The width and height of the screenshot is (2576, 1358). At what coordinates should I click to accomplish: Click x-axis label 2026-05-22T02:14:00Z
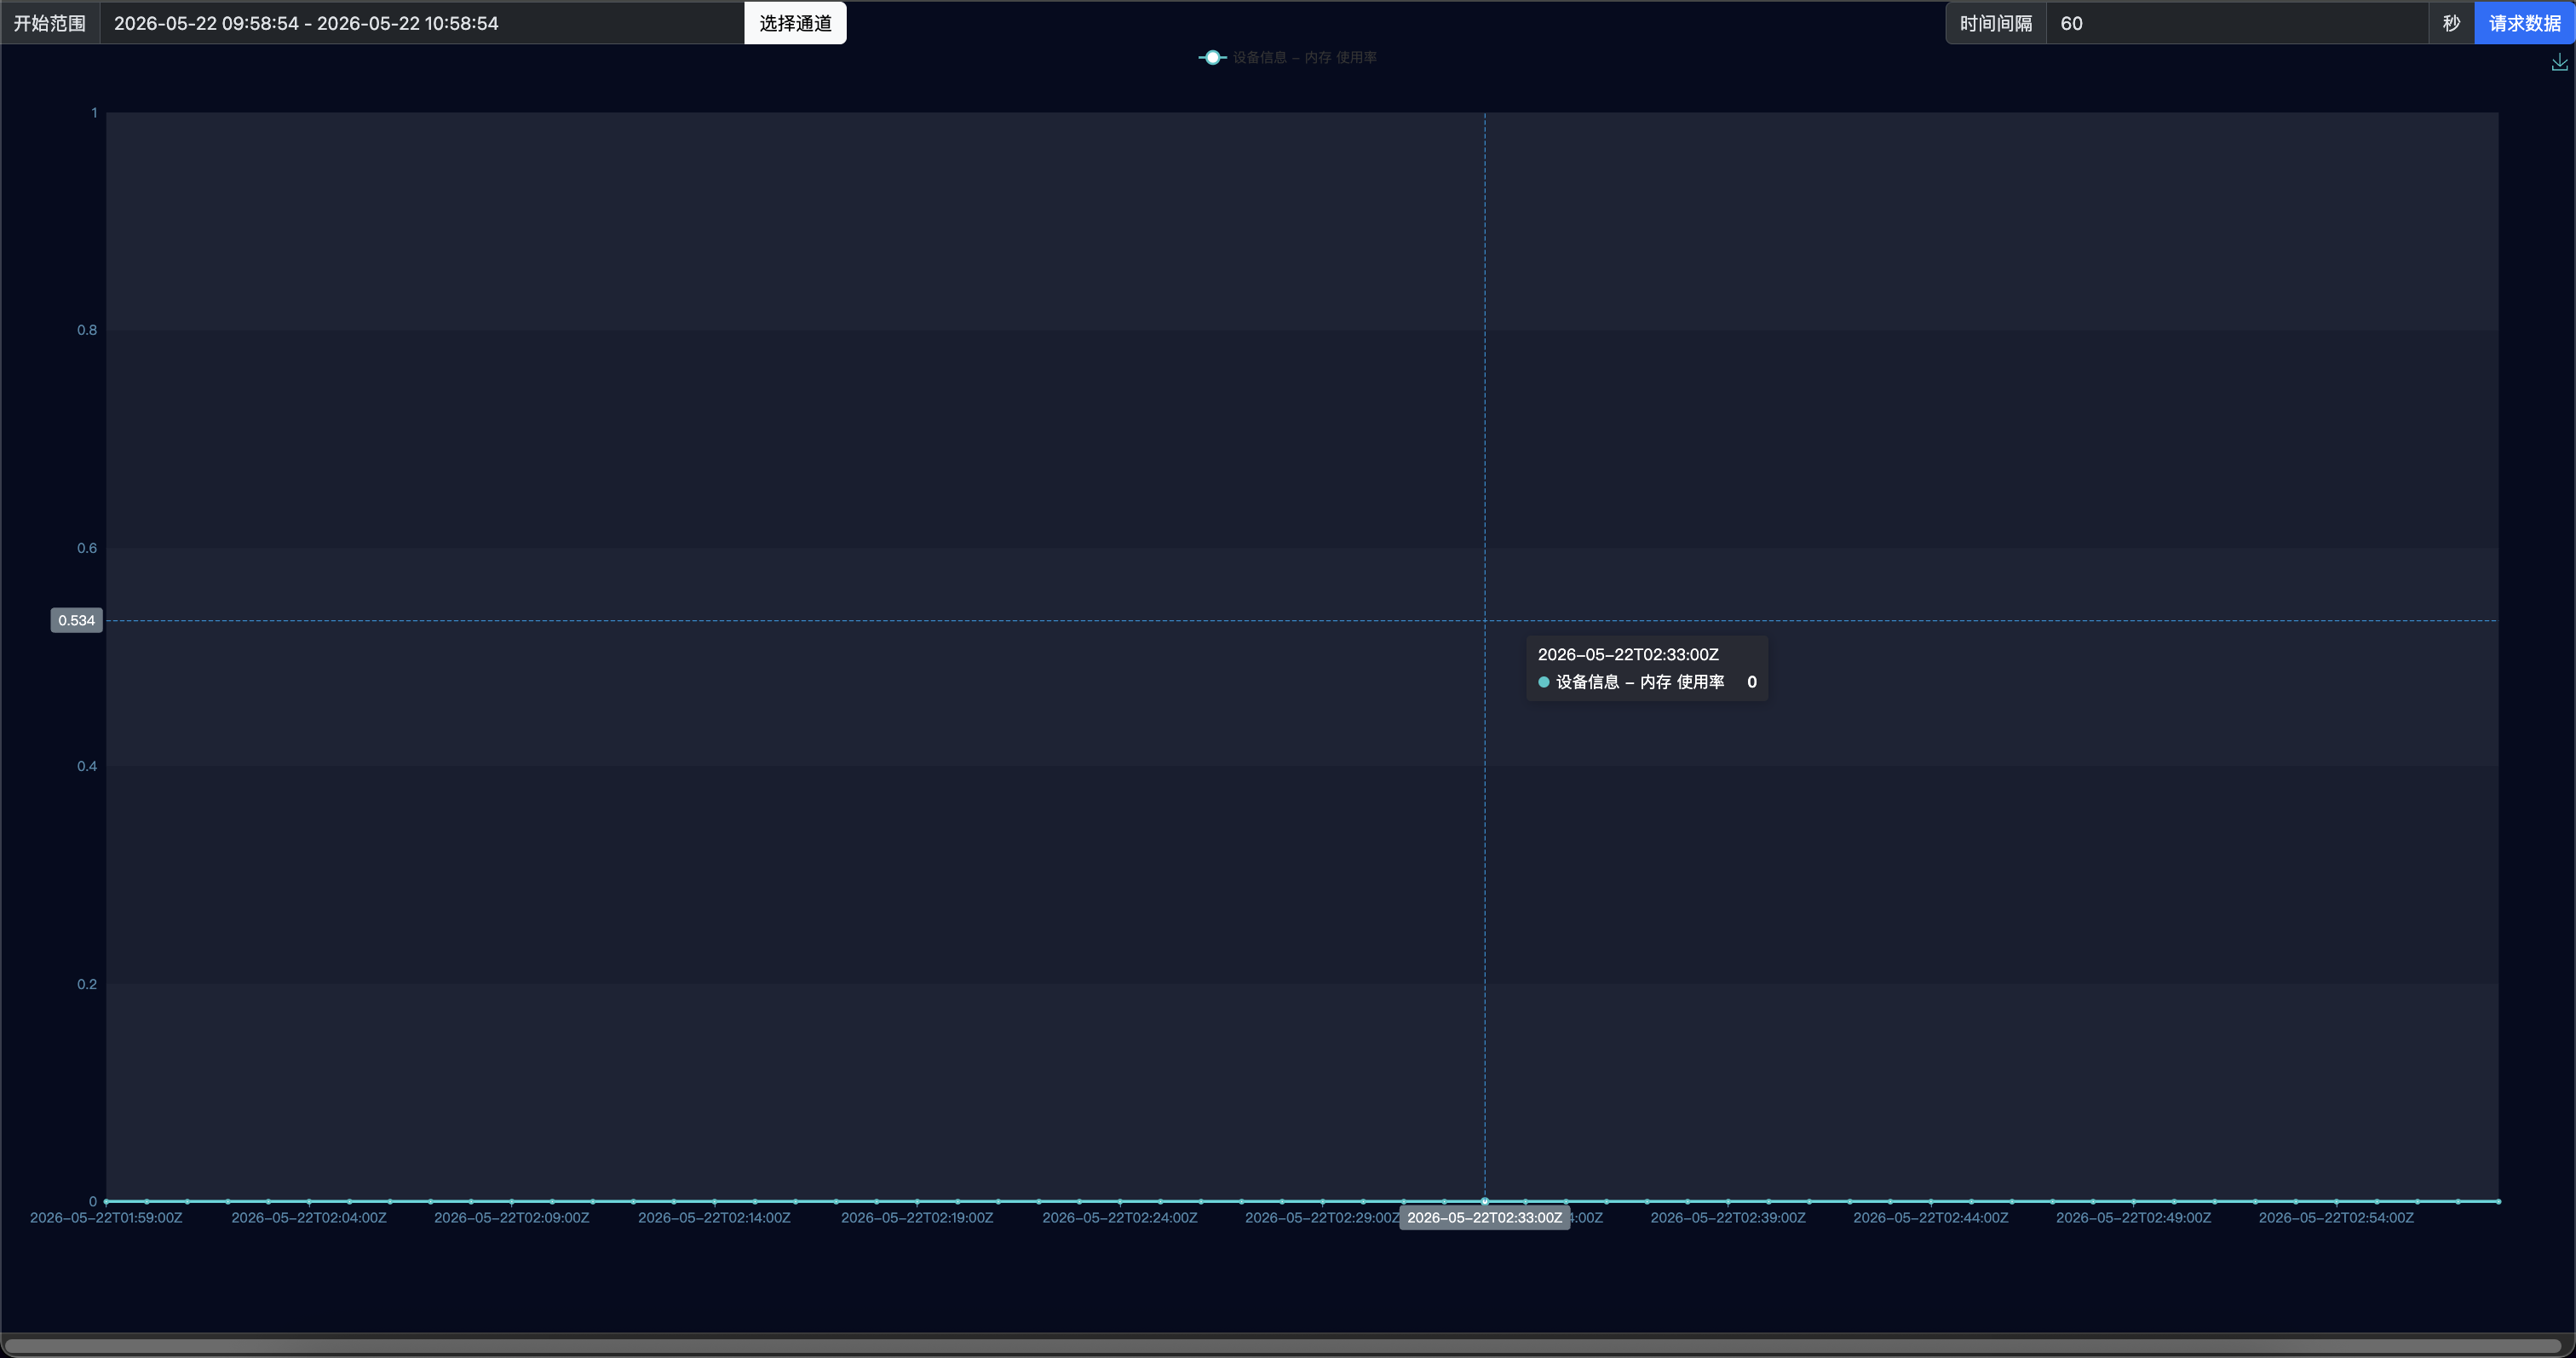[x=714, y=1217]
